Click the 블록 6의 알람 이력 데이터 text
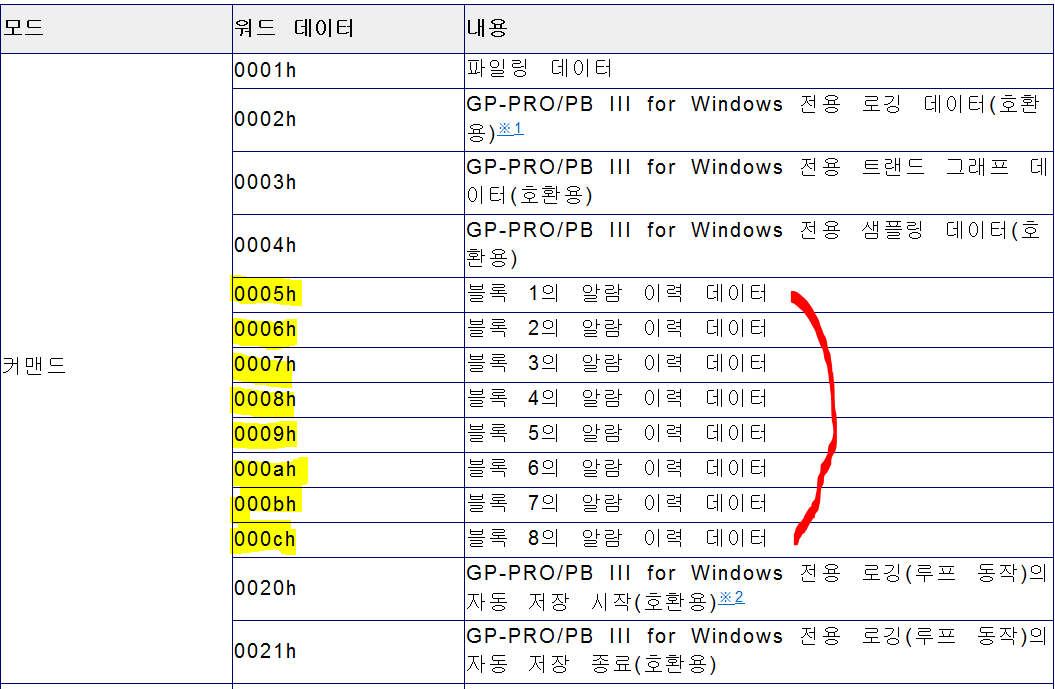Viewport: 1055px width, 689px height. pos(617,468)
